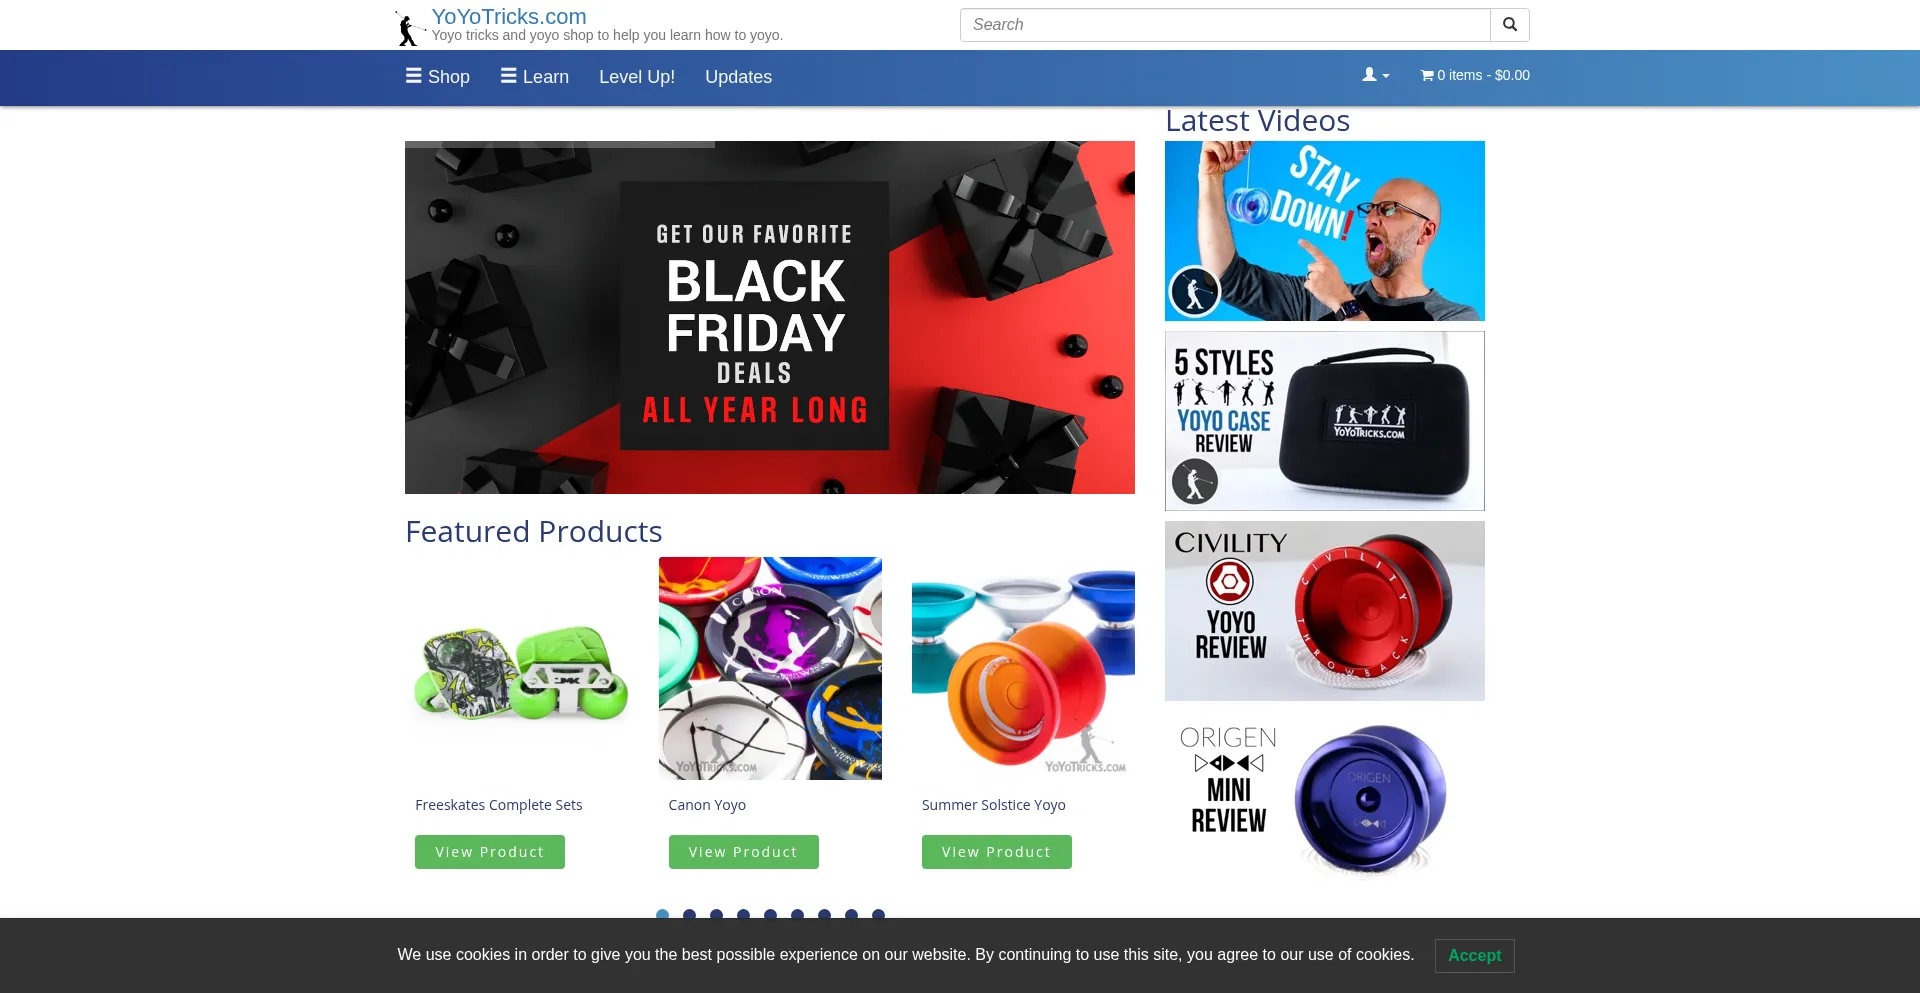Click the YoYoTricks yoyo player logo
Image resolution: width=1920 pixels, height=993 pixels.
tap(408, 28)
